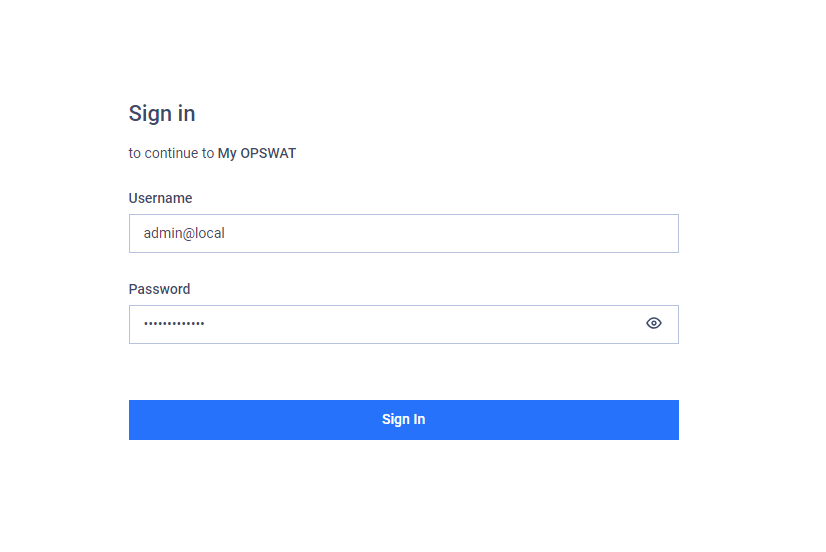The height and width of the screenshot is (552, 826).
Task: Show the password using the eye icon
Action: 653,323
